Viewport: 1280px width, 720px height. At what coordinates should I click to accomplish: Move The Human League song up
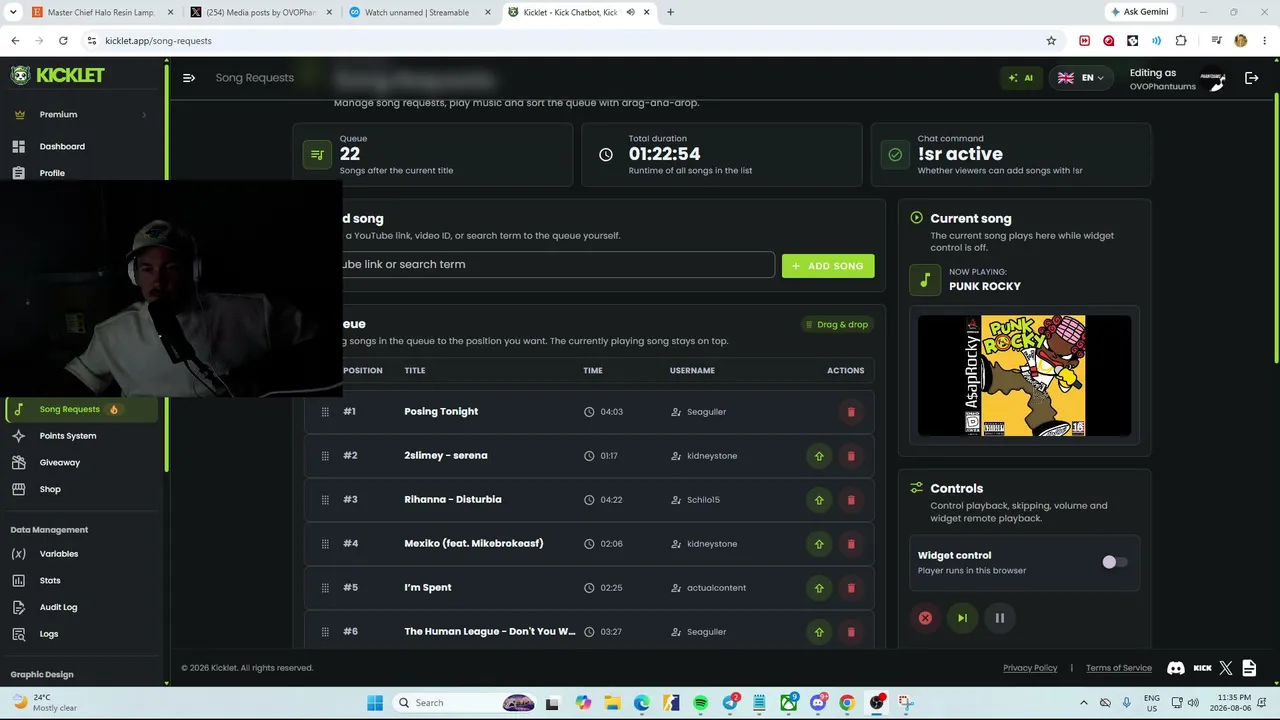[x=819, y=632]
